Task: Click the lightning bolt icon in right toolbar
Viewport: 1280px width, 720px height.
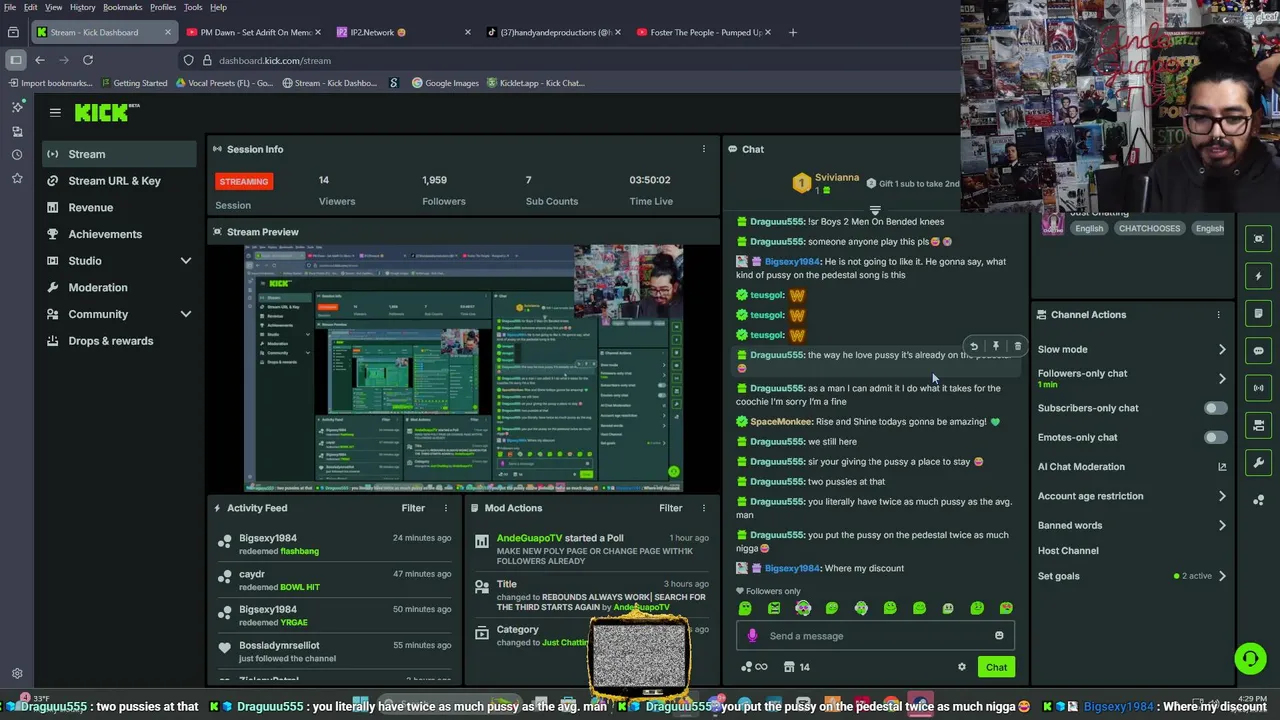Action: (x=1258, y=276)
